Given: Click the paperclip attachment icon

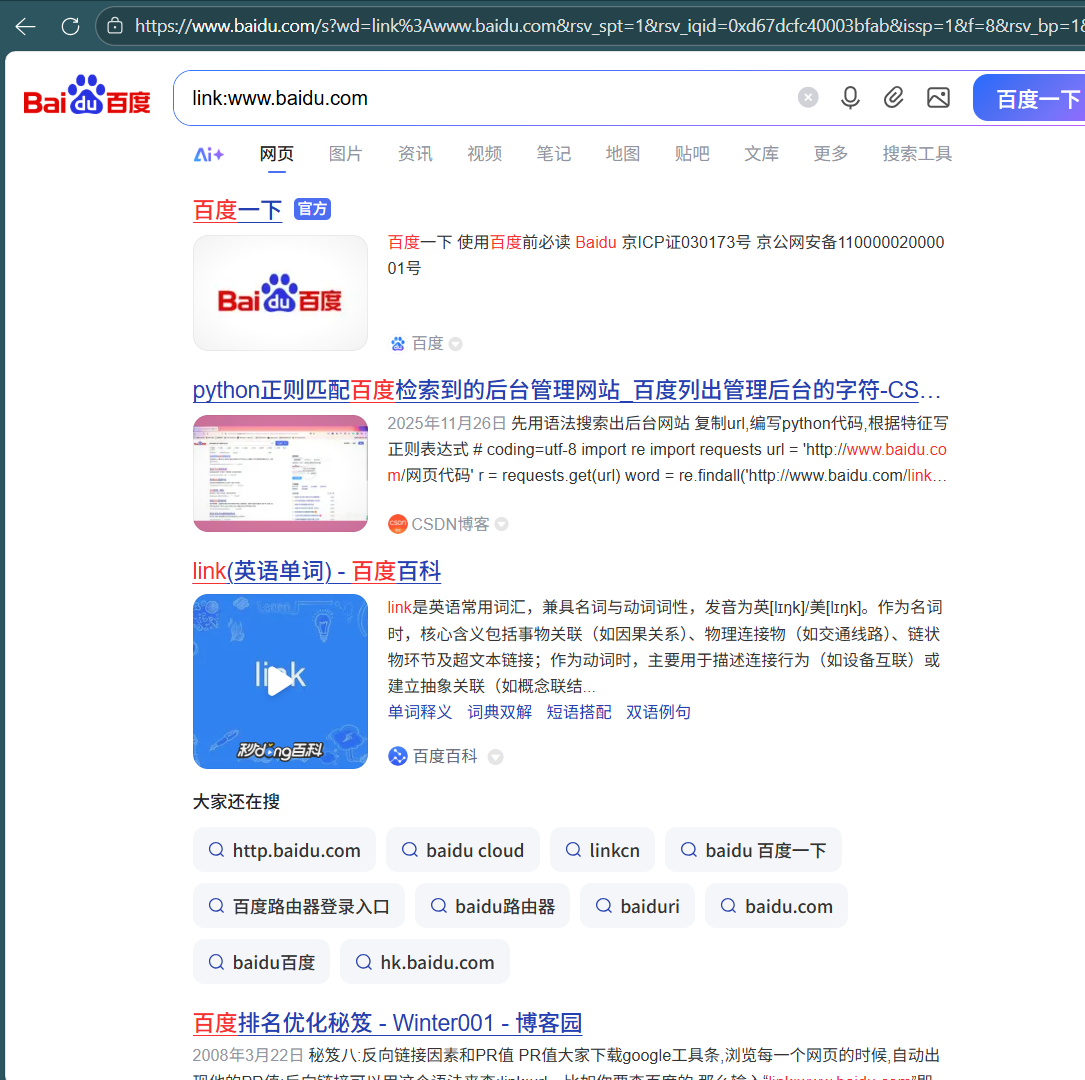Looking at the screenshot, I should coord(894,97).
